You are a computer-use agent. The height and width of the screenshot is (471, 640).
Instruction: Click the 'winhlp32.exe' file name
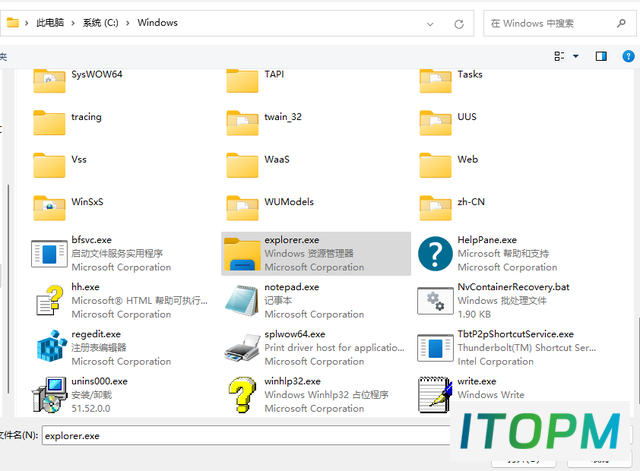pos(293,381)
